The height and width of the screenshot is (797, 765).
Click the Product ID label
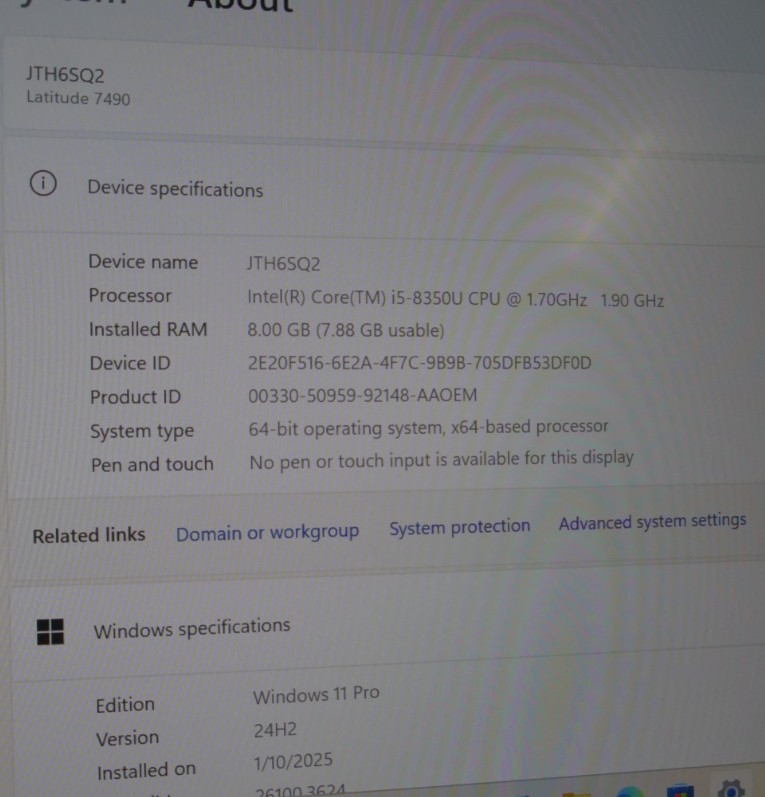136,396
